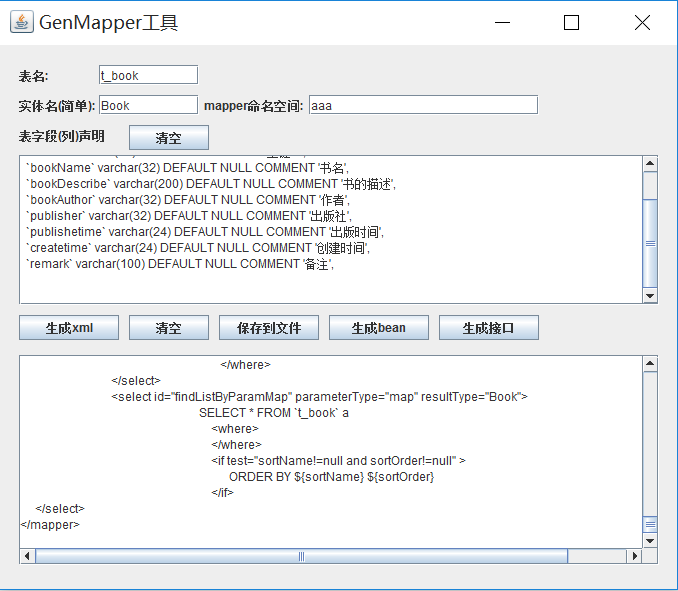Screen dimensions: 678x591
Task: Click the 实体名 field containing Book
Action: [148, 105]
